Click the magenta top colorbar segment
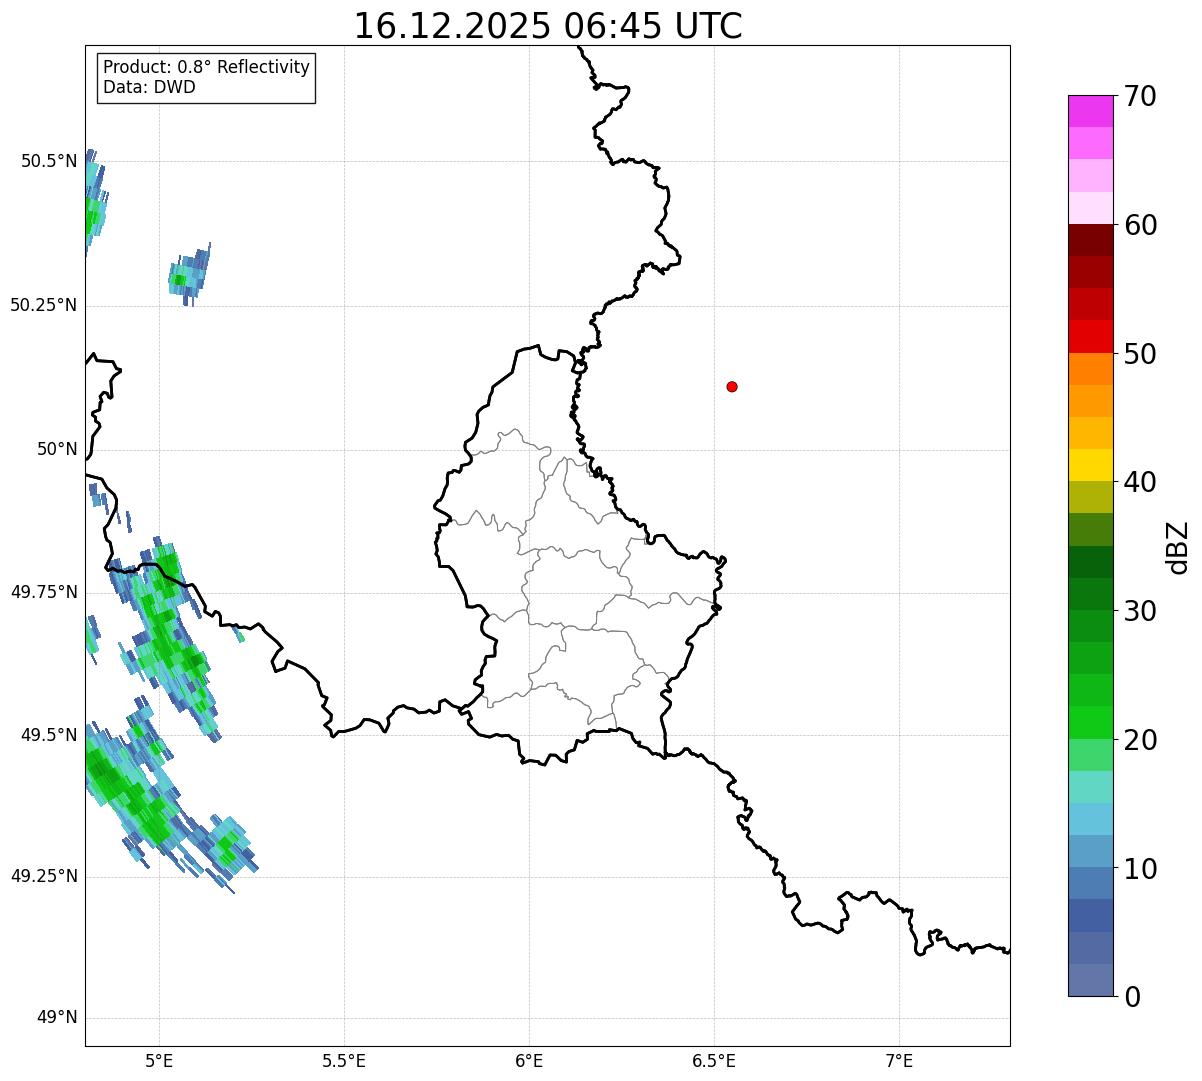The width and height of the screenshot is (1202, 1081). point(1090,111)
